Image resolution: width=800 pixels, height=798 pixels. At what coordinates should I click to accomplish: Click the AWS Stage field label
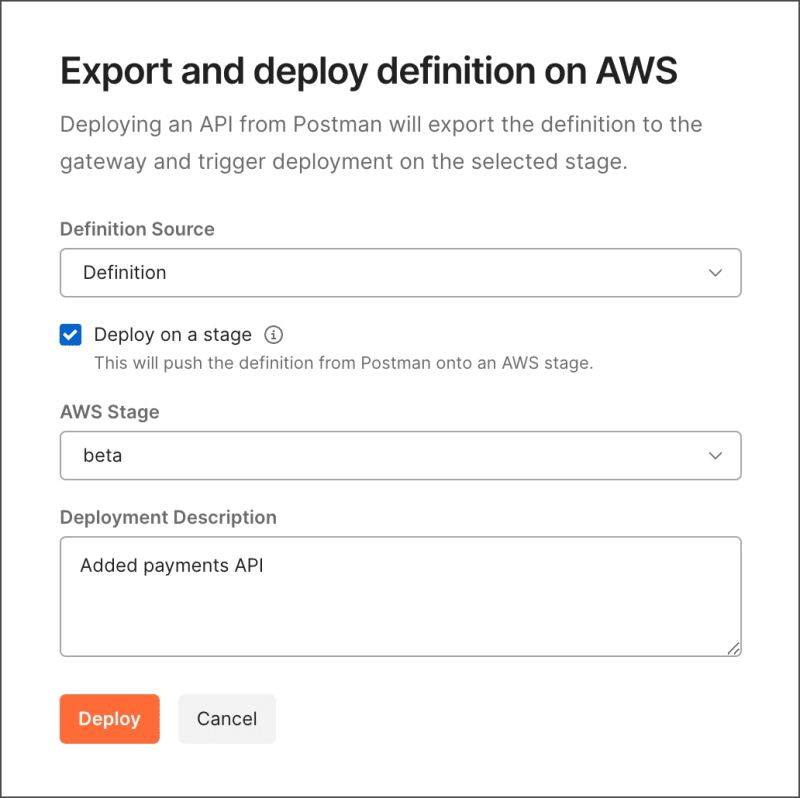point(110,412)
